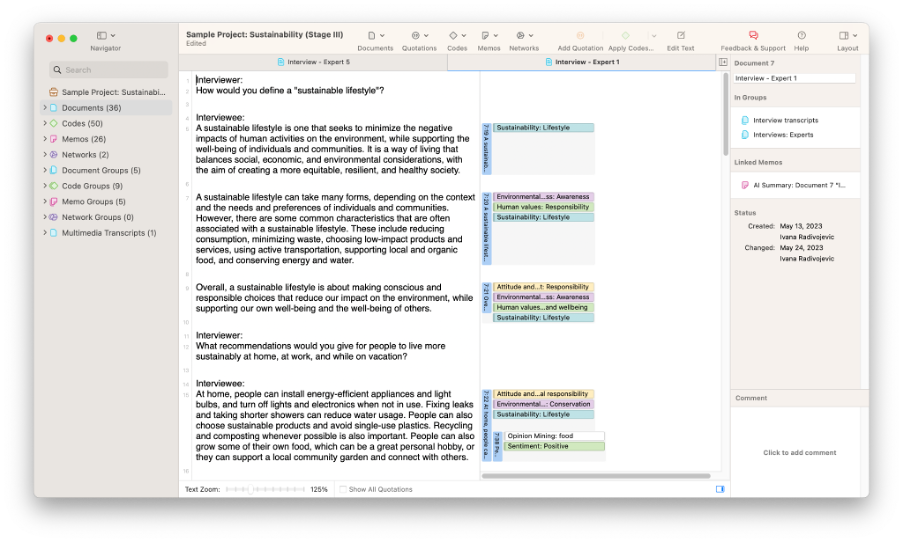The height and width of the screenshot is (542, 904).
Task: Open the Networks toolbar icon
Action: (x=523, y=36)
